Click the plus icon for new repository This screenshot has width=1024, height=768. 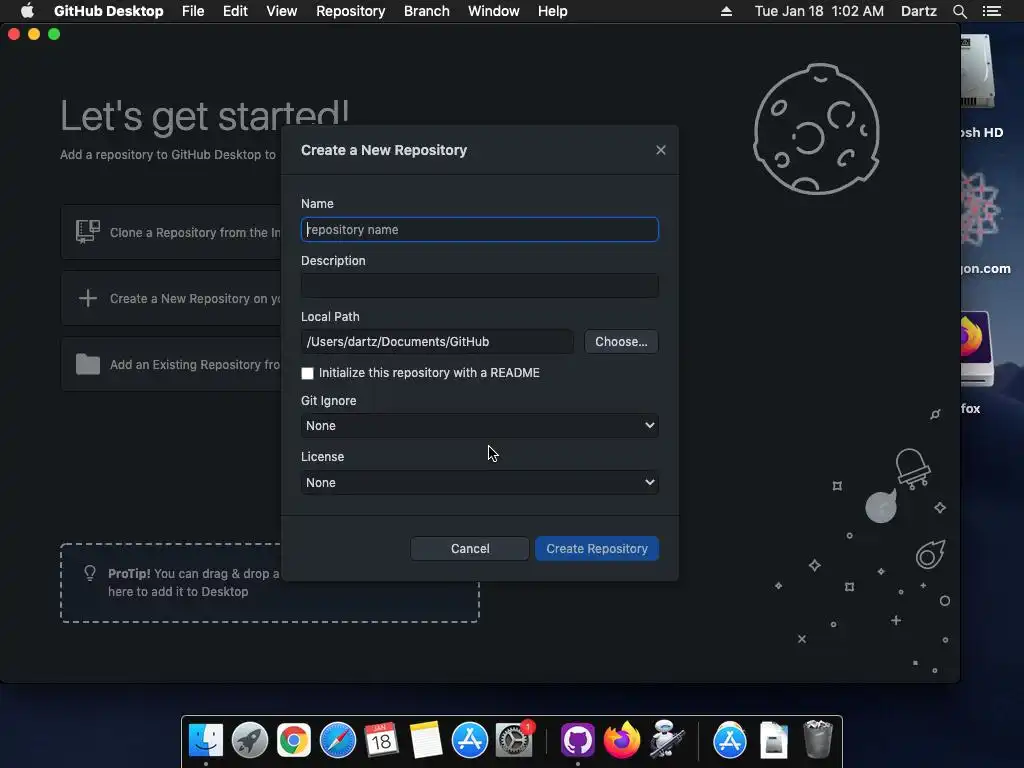[x=88, y=298]
